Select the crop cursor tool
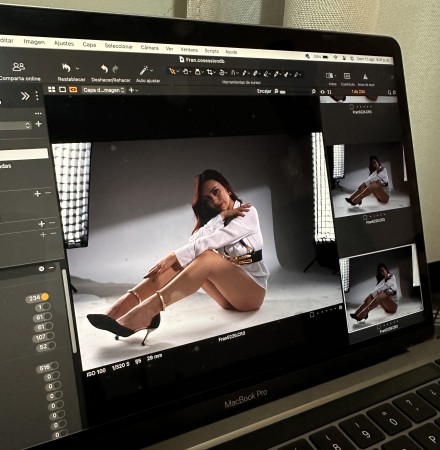Image resolution: width=440 pixels, height=450 pixels. [x=210, y=72]
